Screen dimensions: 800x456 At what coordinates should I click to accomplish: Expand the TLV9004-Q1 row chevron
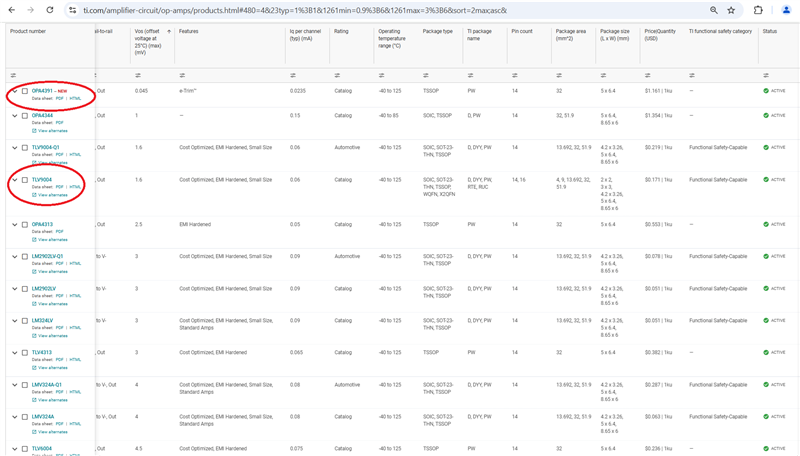(15, 148)
